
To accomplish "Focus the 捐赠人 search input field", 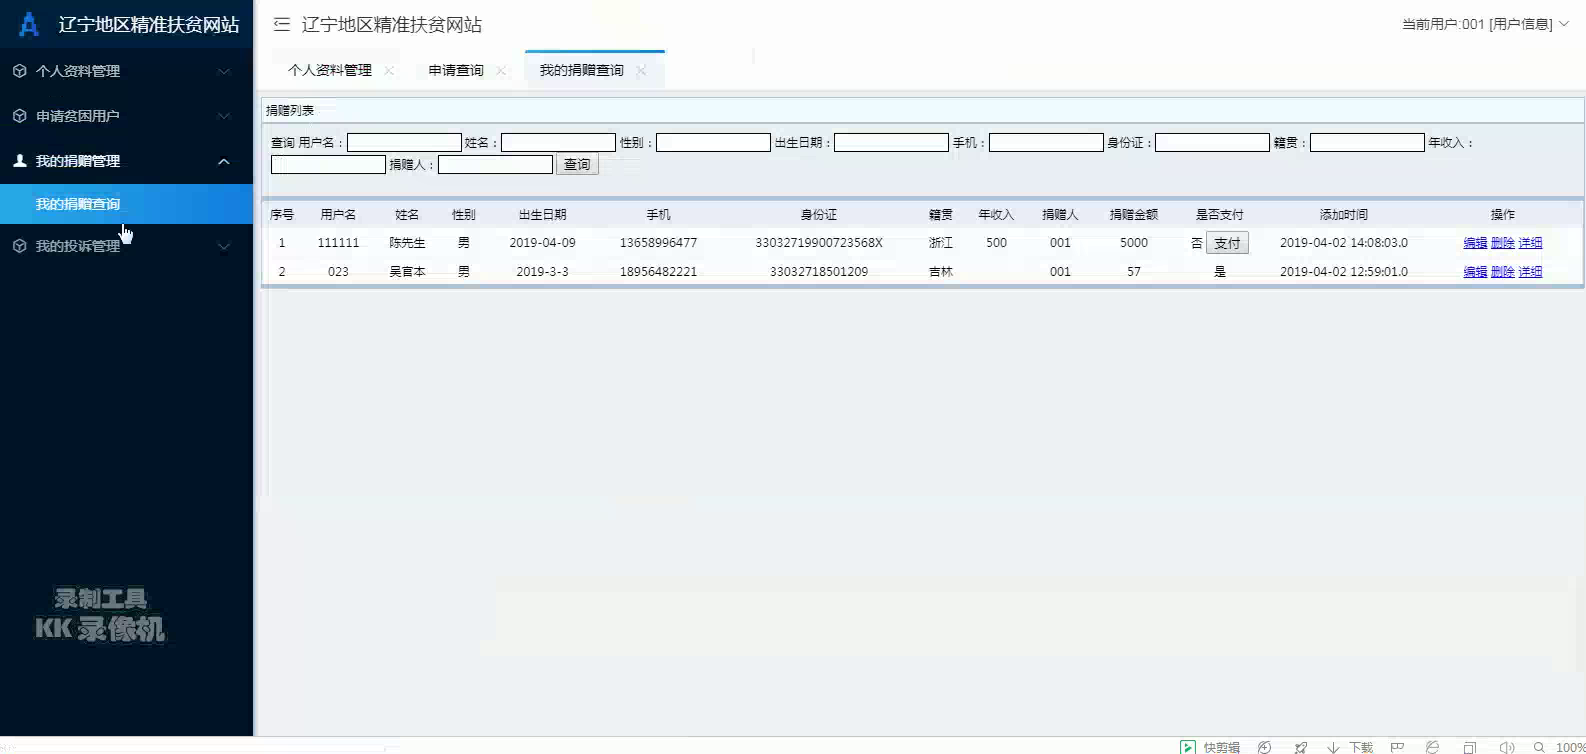I will pyautogui.click(x=495, y=164).
